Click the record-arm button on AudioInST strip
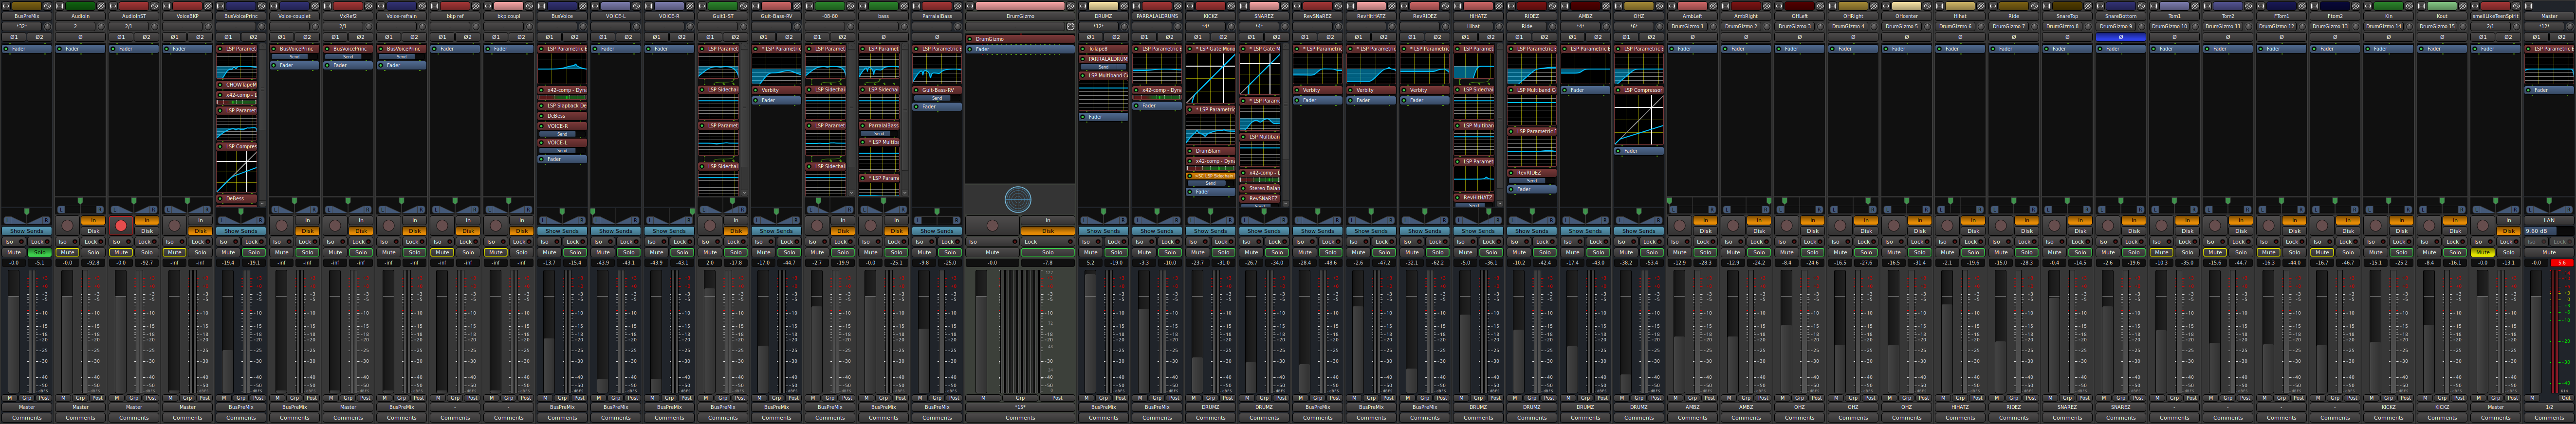 pos(121,226)
